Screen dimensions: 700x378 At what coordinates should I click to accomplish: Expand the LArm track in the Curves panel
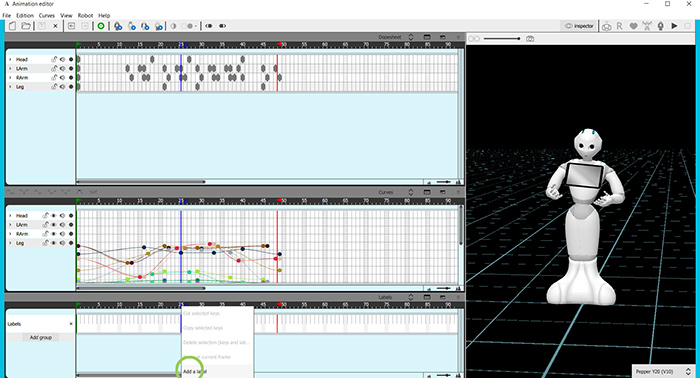coord(10,224)
